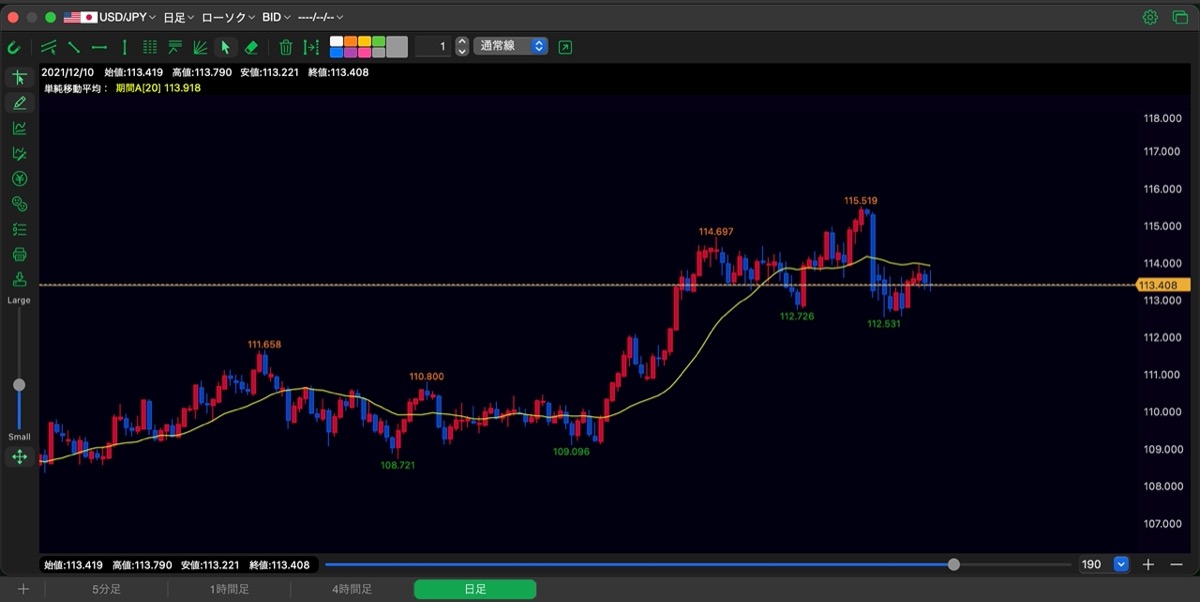Click the download save icon in sidebar
Image resolution: width=1200 pixels, height=602 pixels.
[19, 279]
